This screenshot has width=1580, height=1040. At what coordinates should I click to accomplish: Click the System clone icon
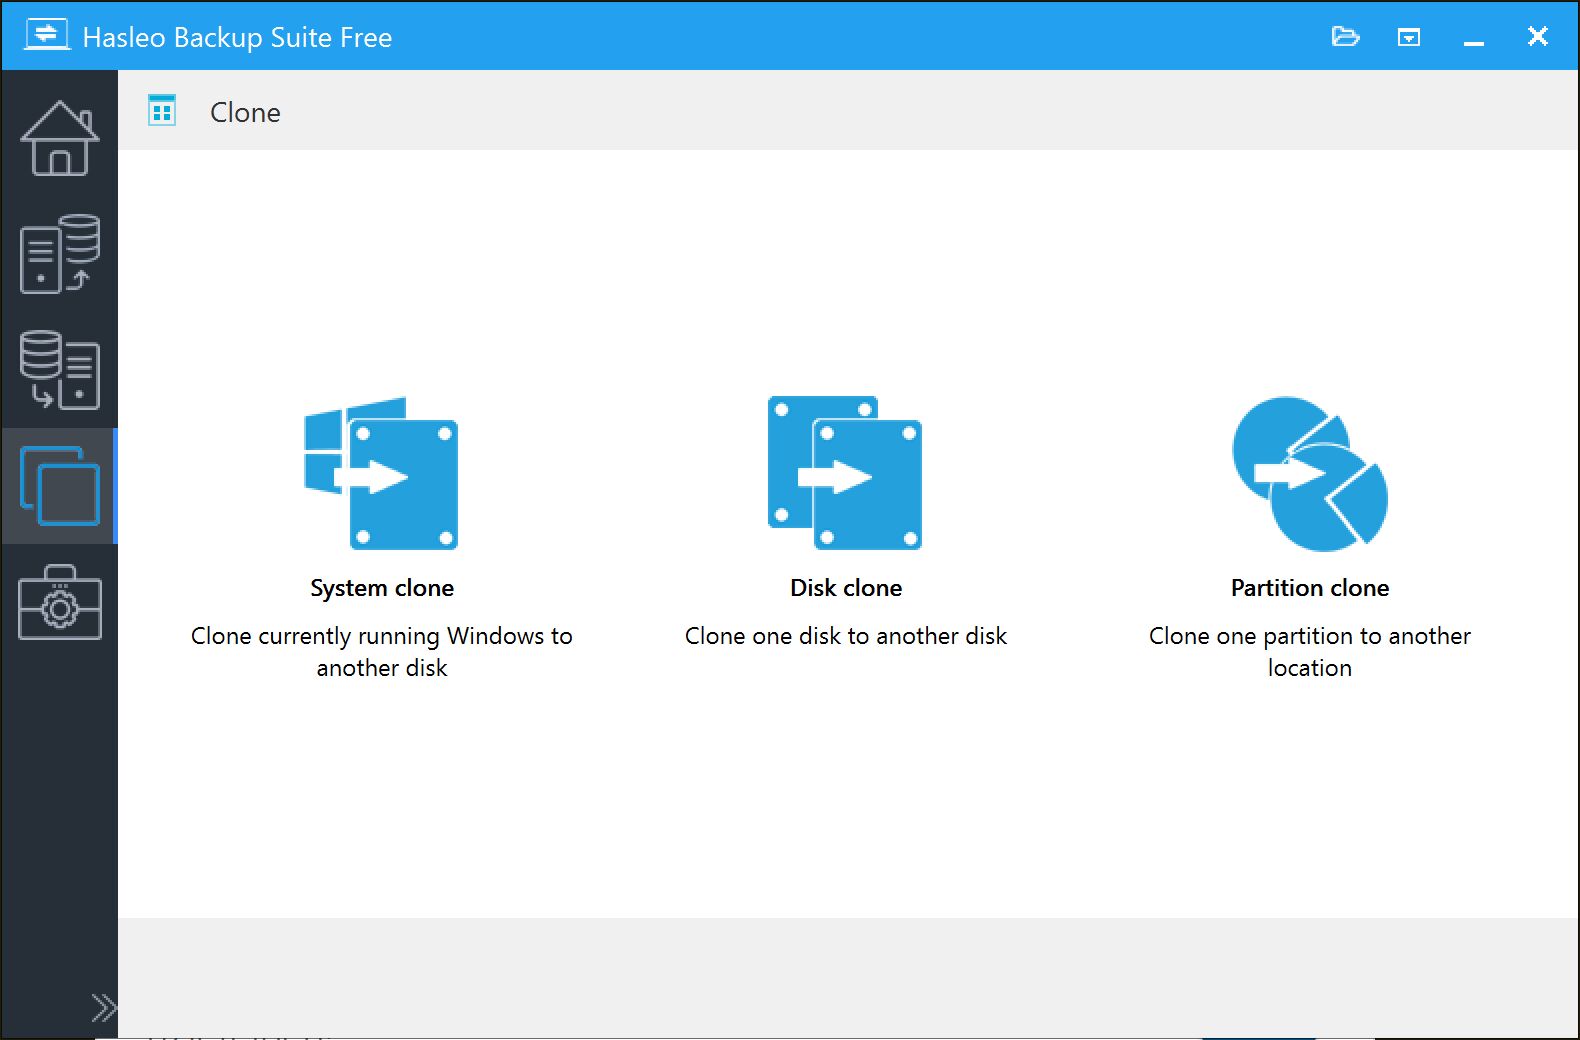tap(381, 473)
